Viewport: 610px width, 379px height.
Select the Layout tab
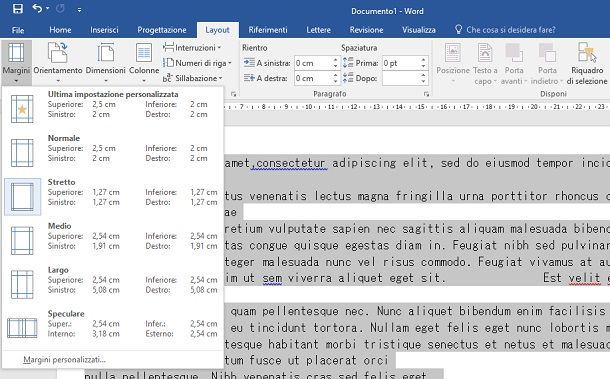tap(217, 30)
